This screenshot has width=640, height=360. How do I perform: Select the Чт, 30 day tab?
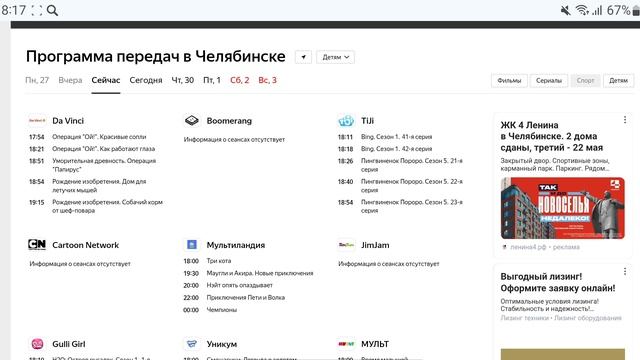click(182, 80)
